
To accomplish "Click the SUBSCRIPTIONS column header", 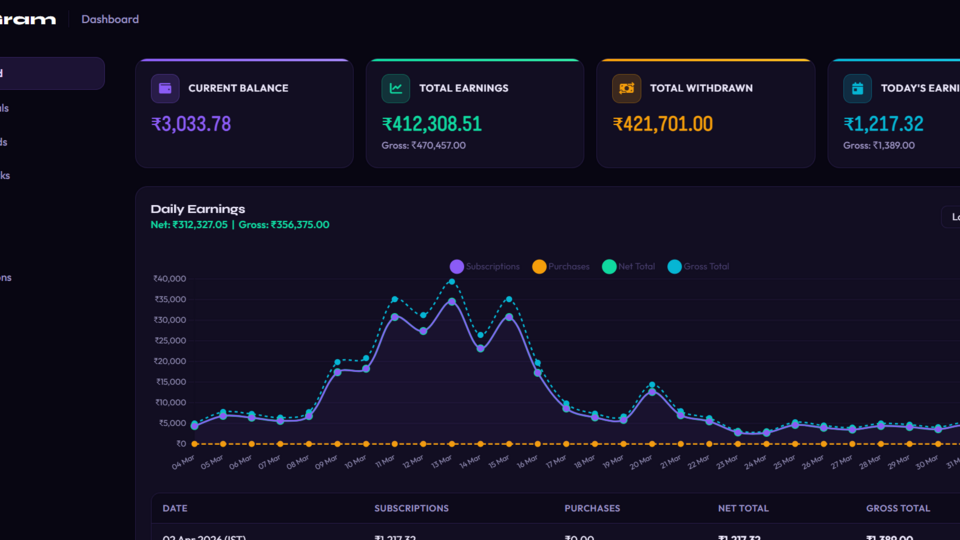I will coord(411,508).
